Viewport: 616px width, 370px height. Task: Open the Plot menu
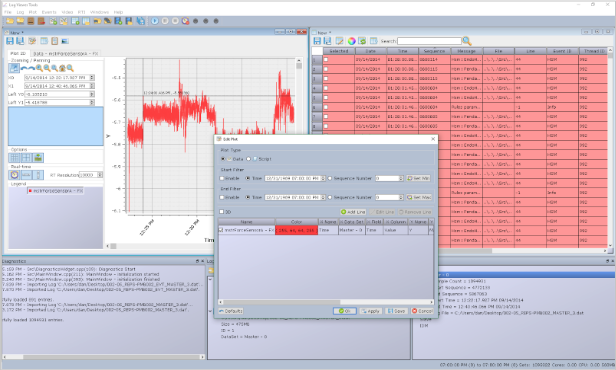tap(33, 12)
